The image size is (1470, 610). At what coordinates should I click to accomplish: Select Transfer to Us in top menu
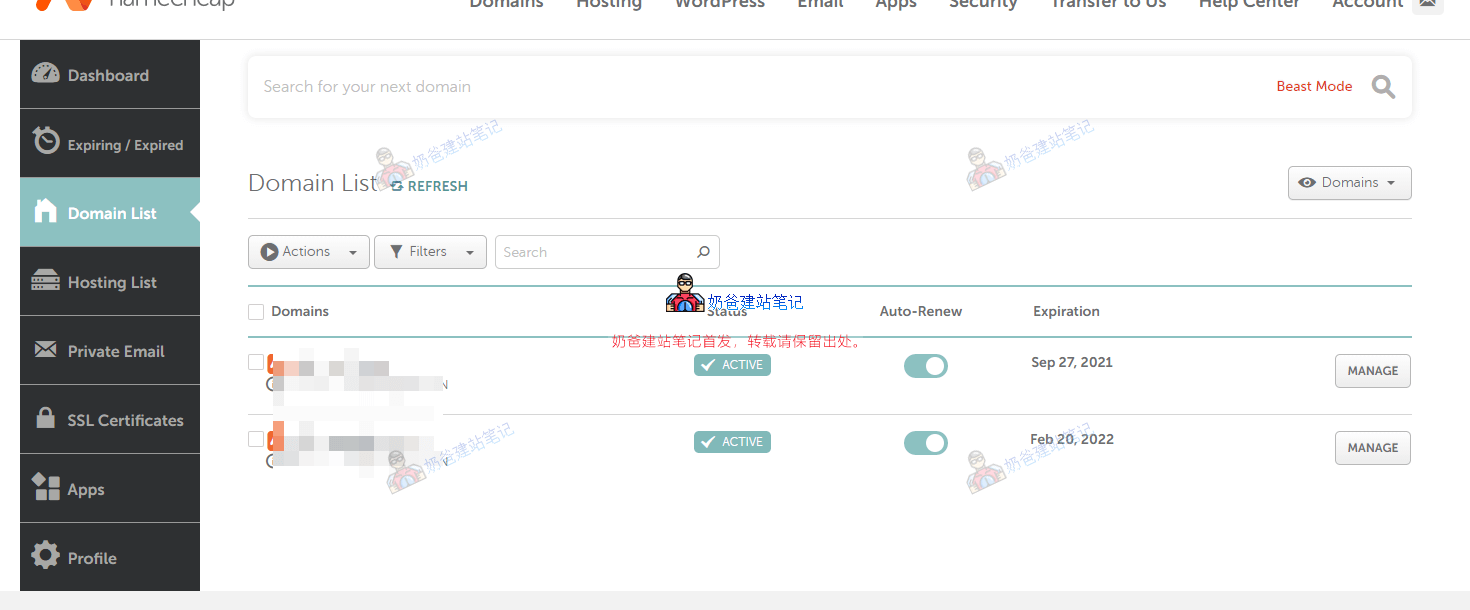click(1108, 5)
